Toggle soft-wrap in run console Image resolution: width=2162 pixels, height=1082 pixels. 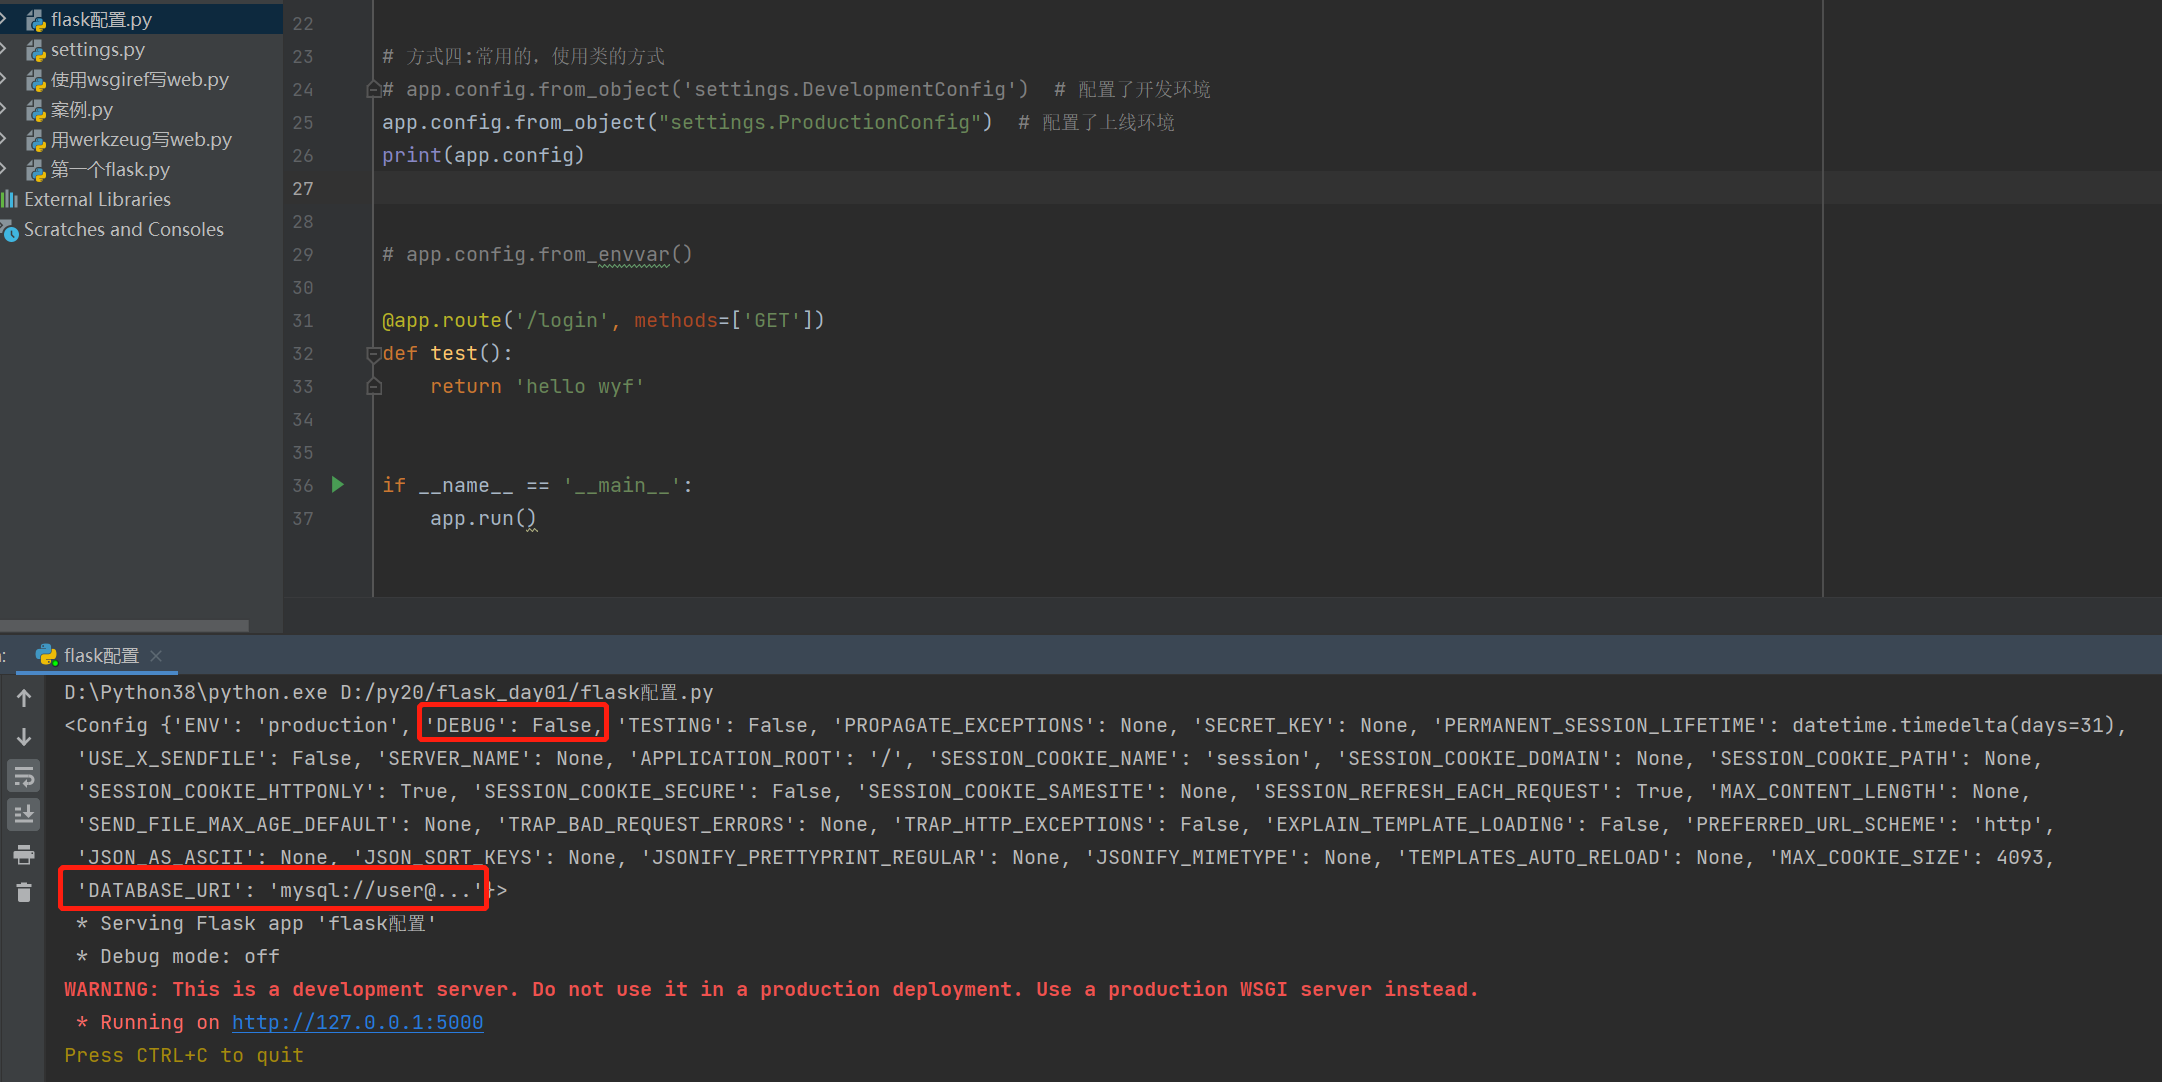click(x=24, y=776)
